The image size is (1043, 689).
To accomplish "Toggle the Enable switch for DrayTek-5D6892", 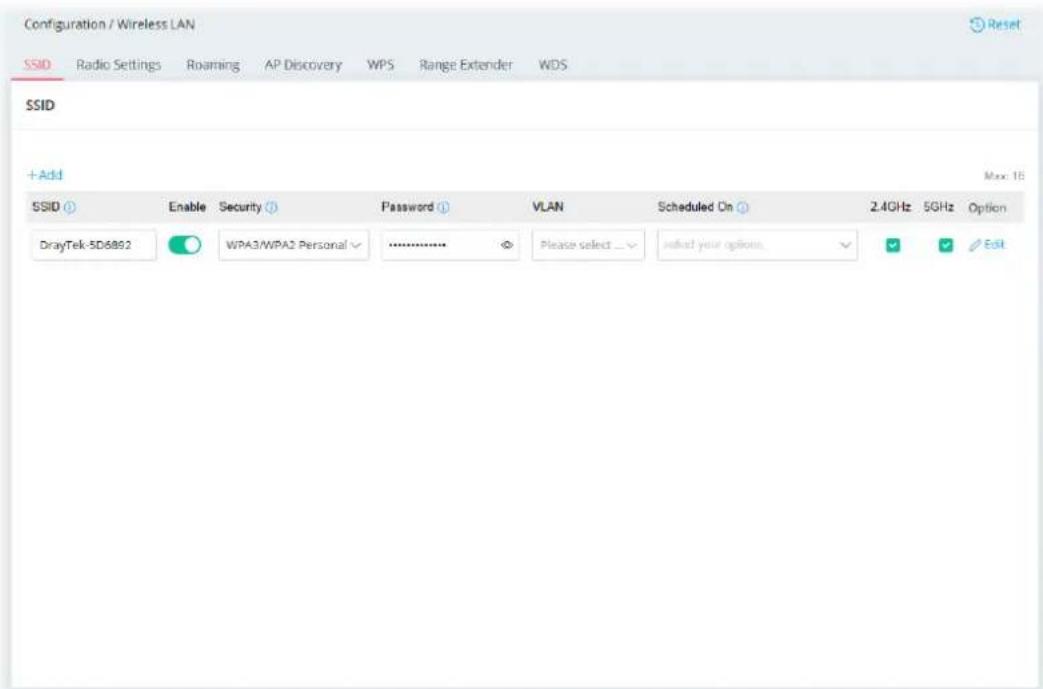I will pos(184,245).
